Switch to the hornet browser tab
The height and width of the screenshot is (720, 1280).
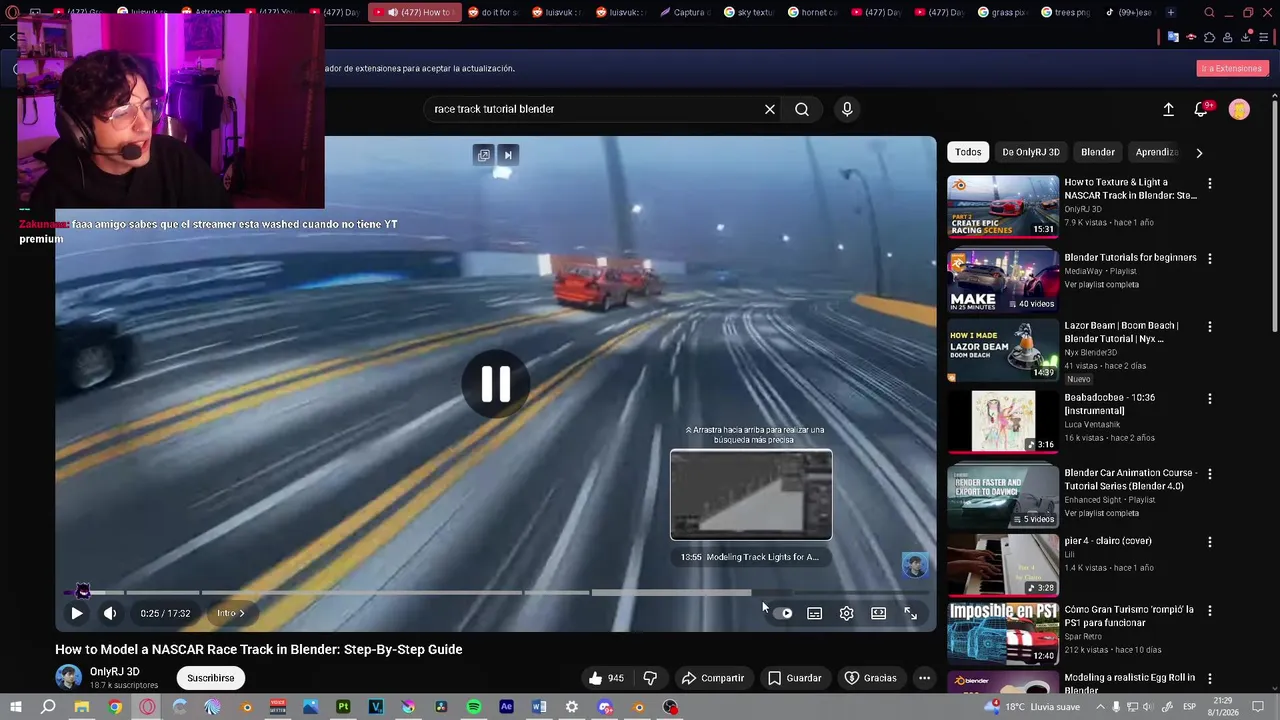[813, 12]
